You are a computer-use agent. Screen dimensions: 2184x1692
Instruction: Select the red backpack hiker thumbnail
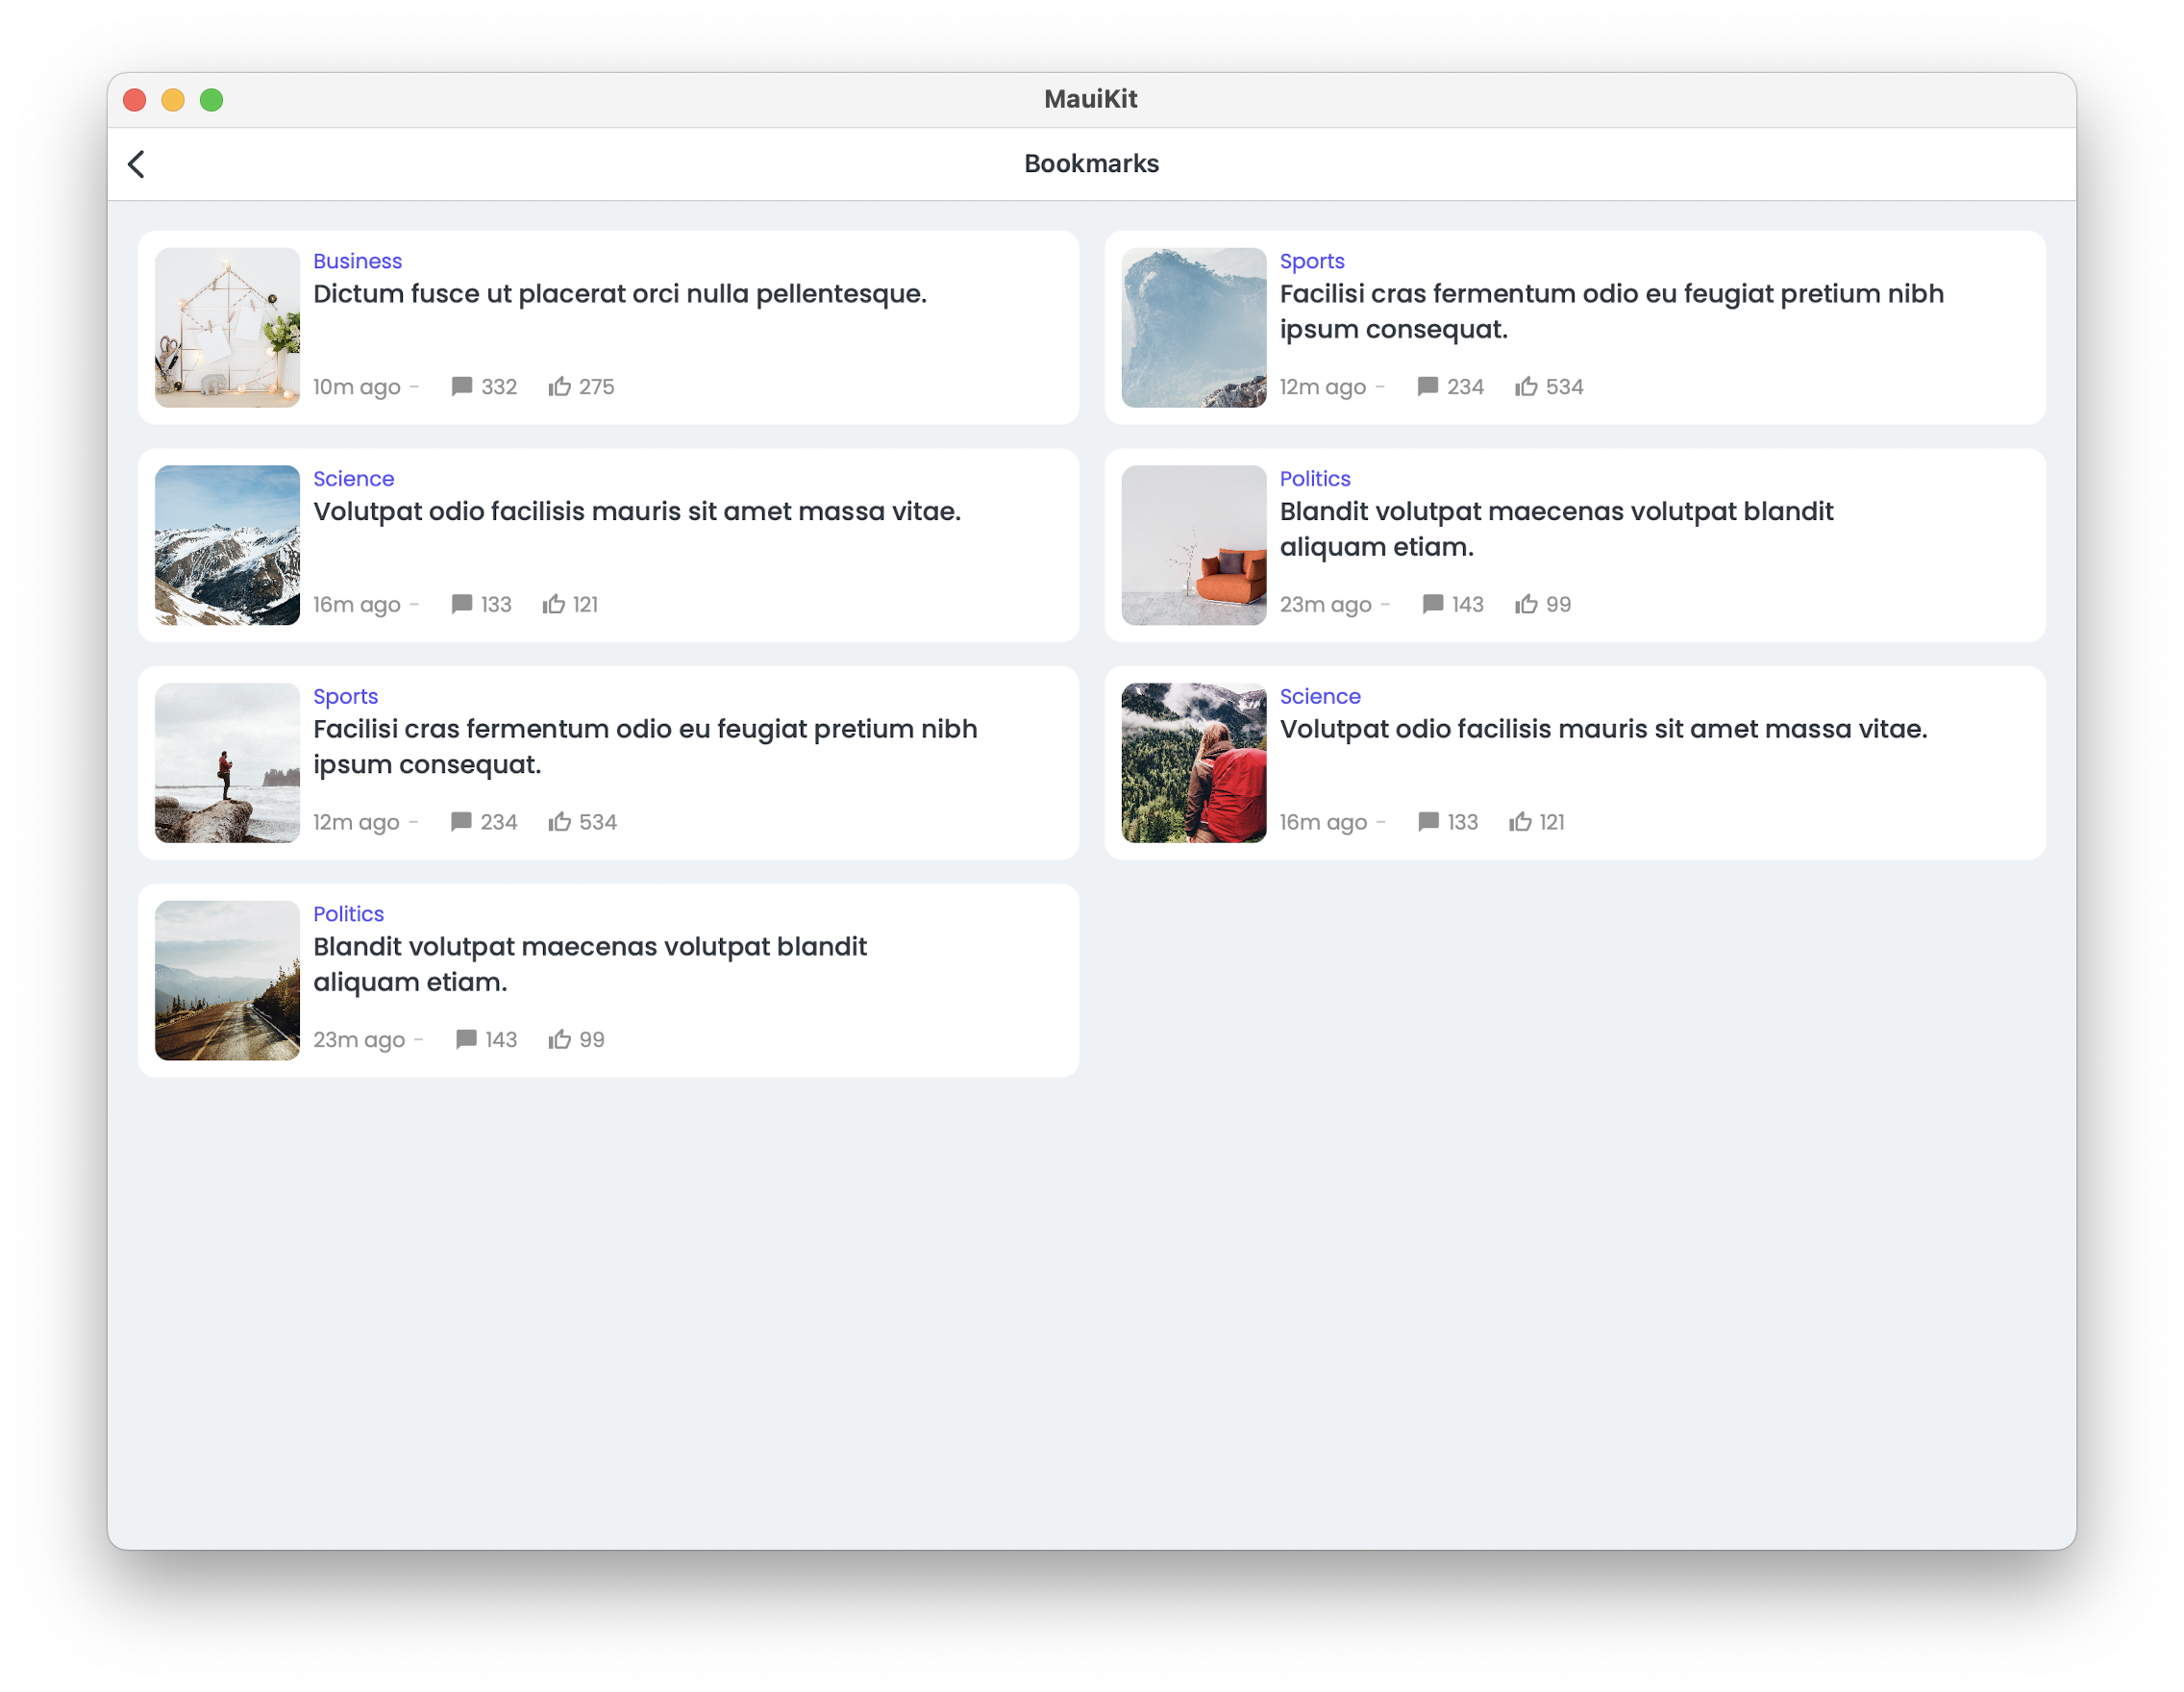[1193, 763]
